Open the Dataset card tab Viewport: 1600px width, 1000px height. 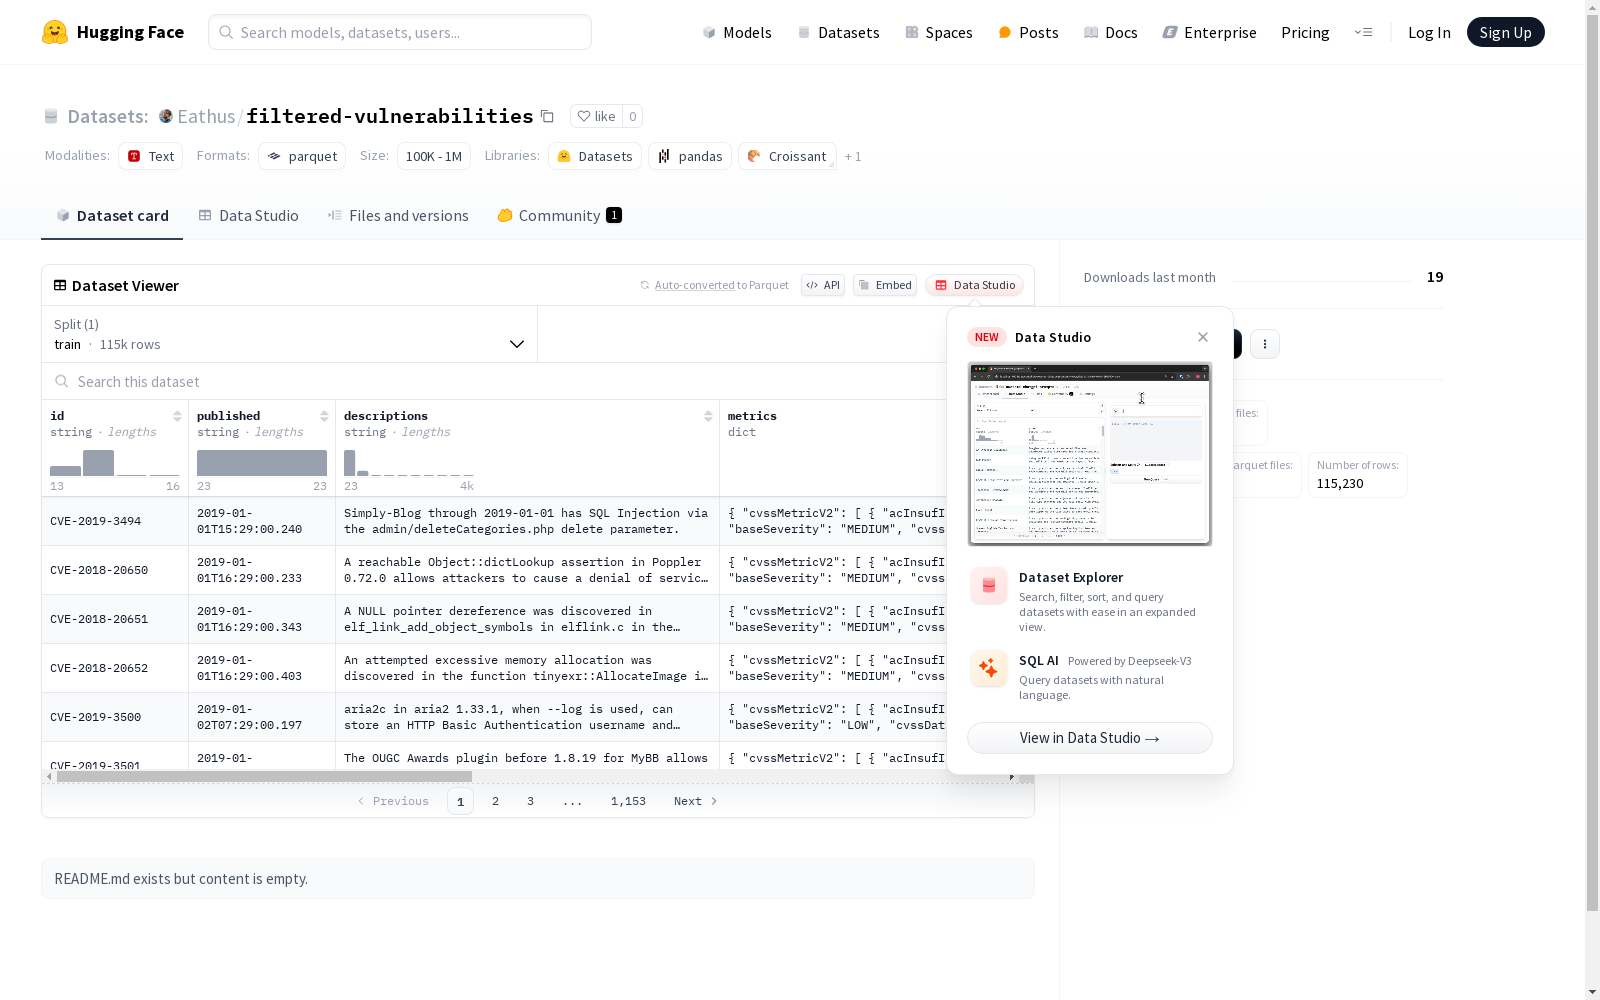[112, 215]
